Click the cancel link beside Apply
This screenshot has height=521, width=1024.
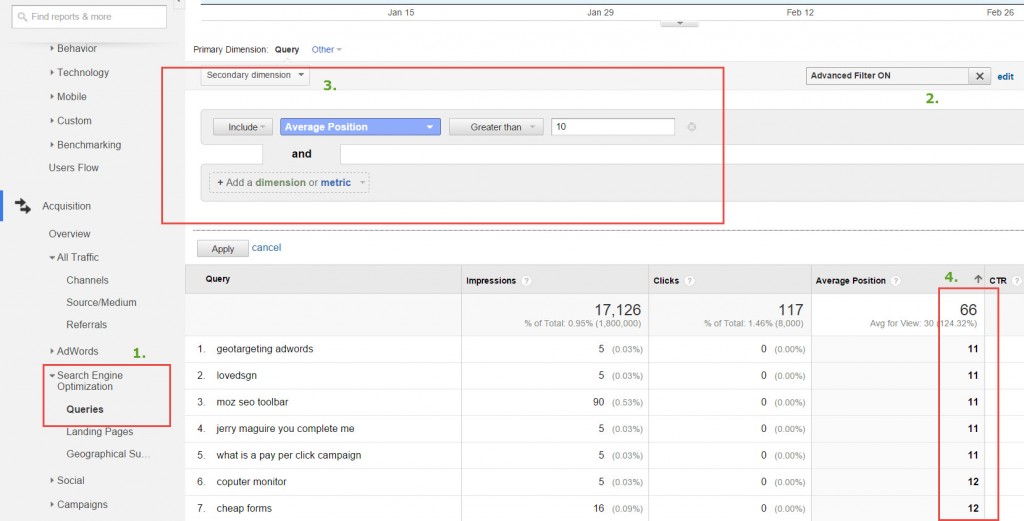coord(266,248)
